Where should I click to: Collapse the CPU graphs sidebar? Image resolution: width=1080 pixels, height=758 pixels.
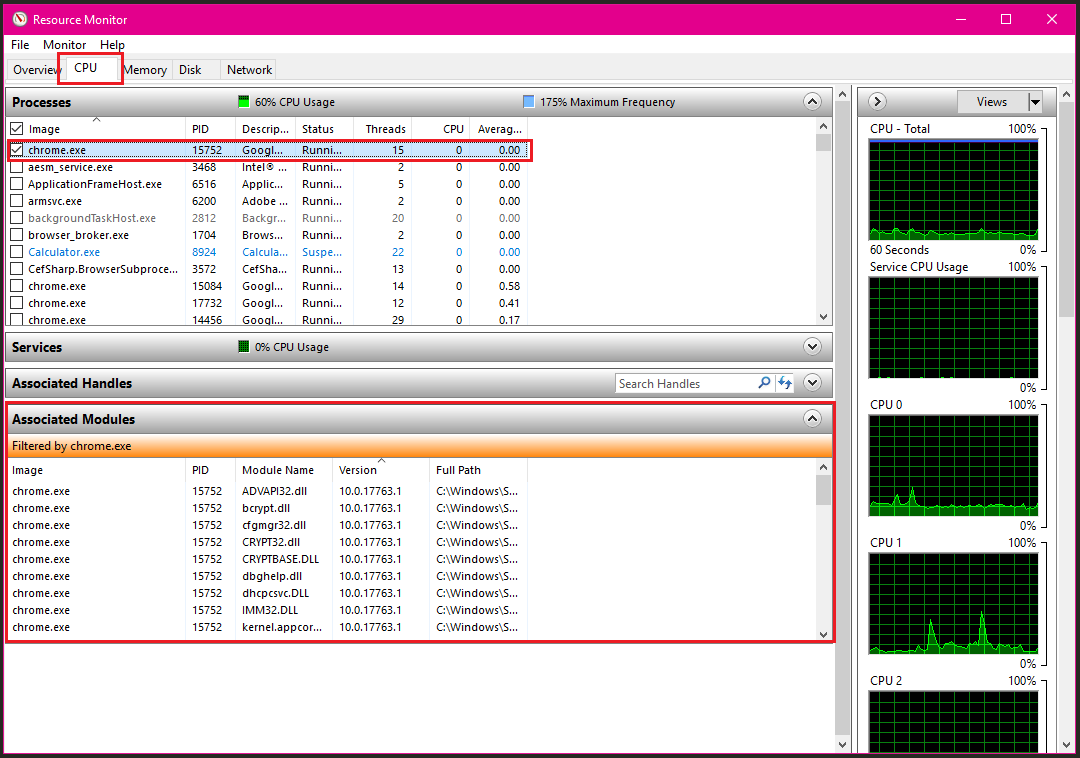877,101
